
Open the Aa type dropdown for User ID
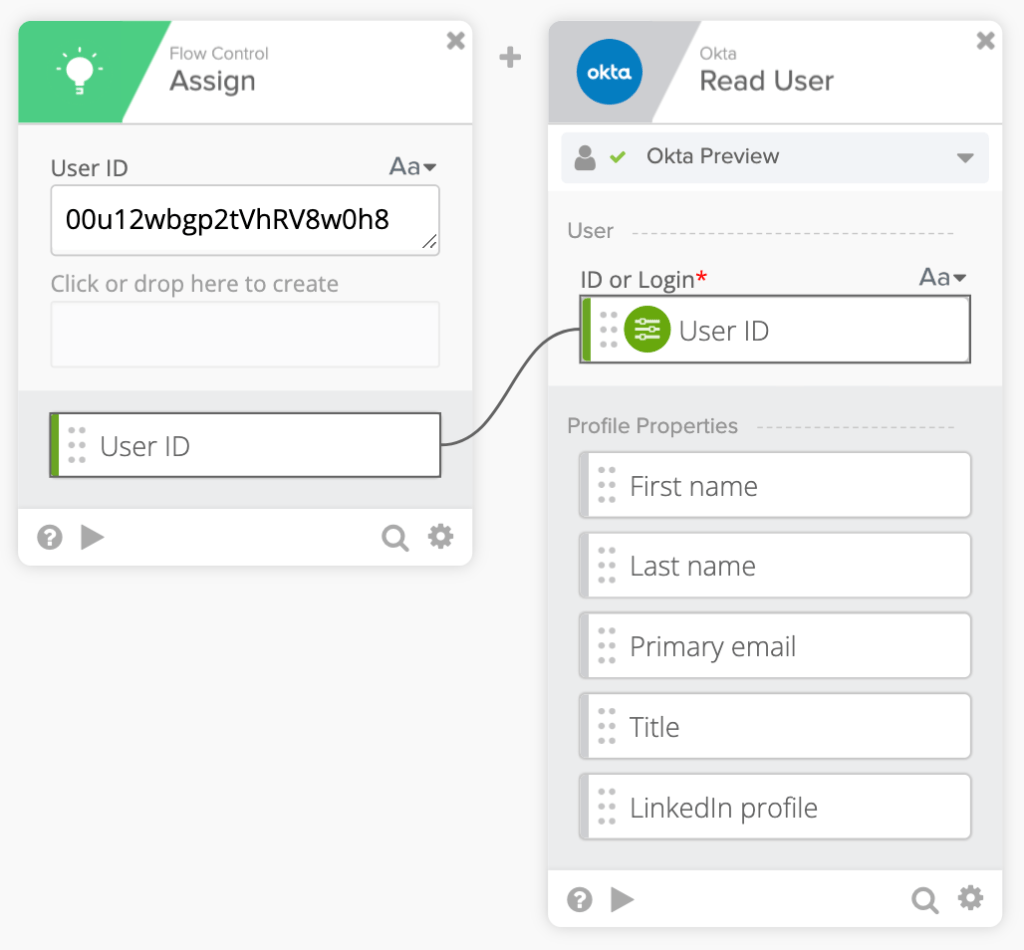coord(413,167)
